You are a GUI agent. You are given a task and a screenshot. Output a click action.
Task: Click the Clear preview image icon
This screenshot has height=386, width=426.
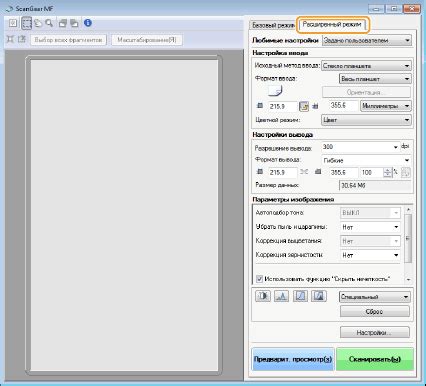click(13, 23)
